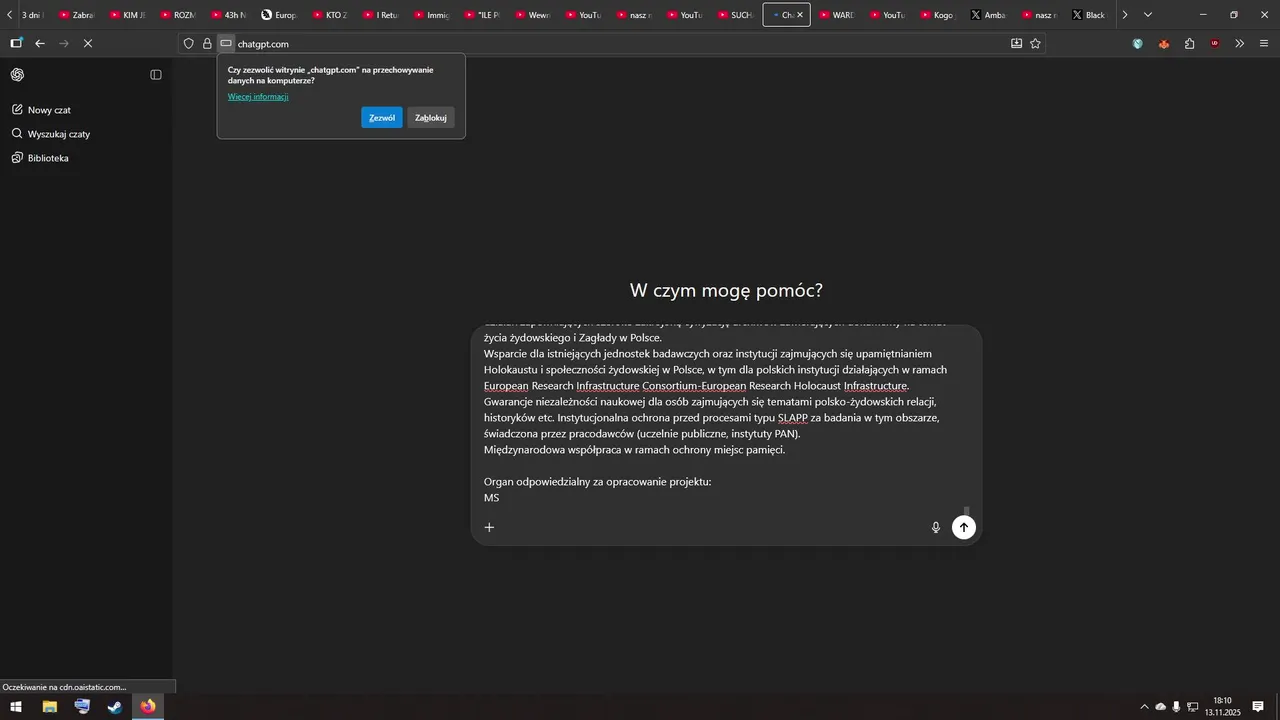Open Firefox View icon left of back arrow
The image size is (1280, 720).
click(x=16, y=44)
